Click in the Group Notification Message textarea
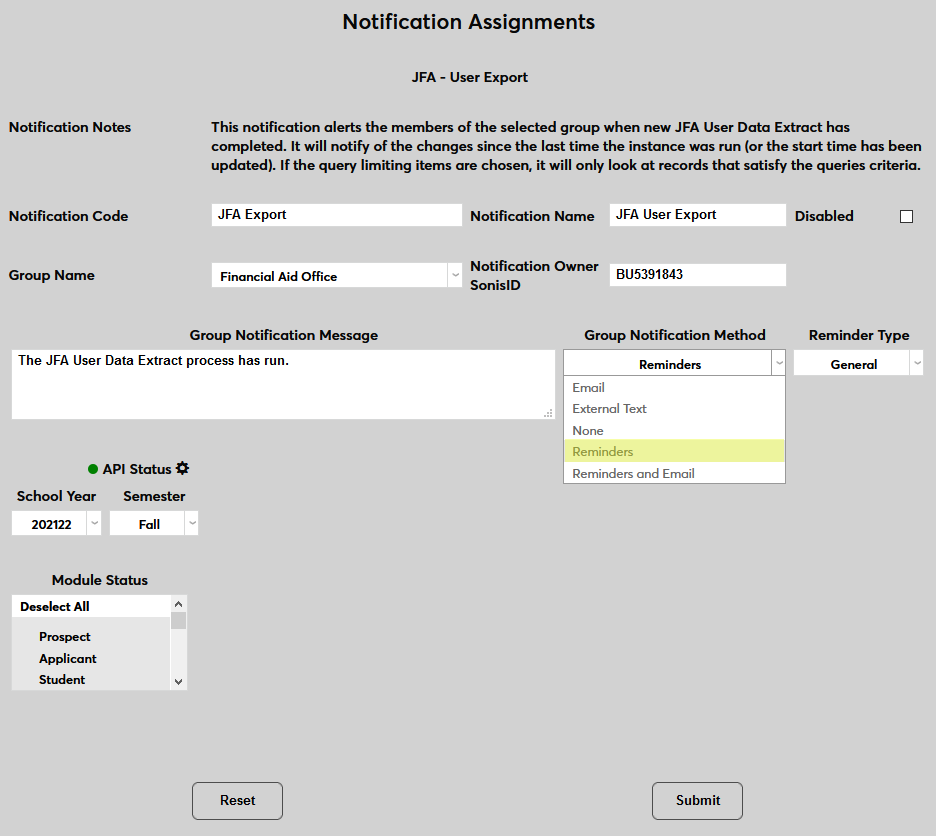The height and width of the screenshot is (836, 936). point(283,385)
